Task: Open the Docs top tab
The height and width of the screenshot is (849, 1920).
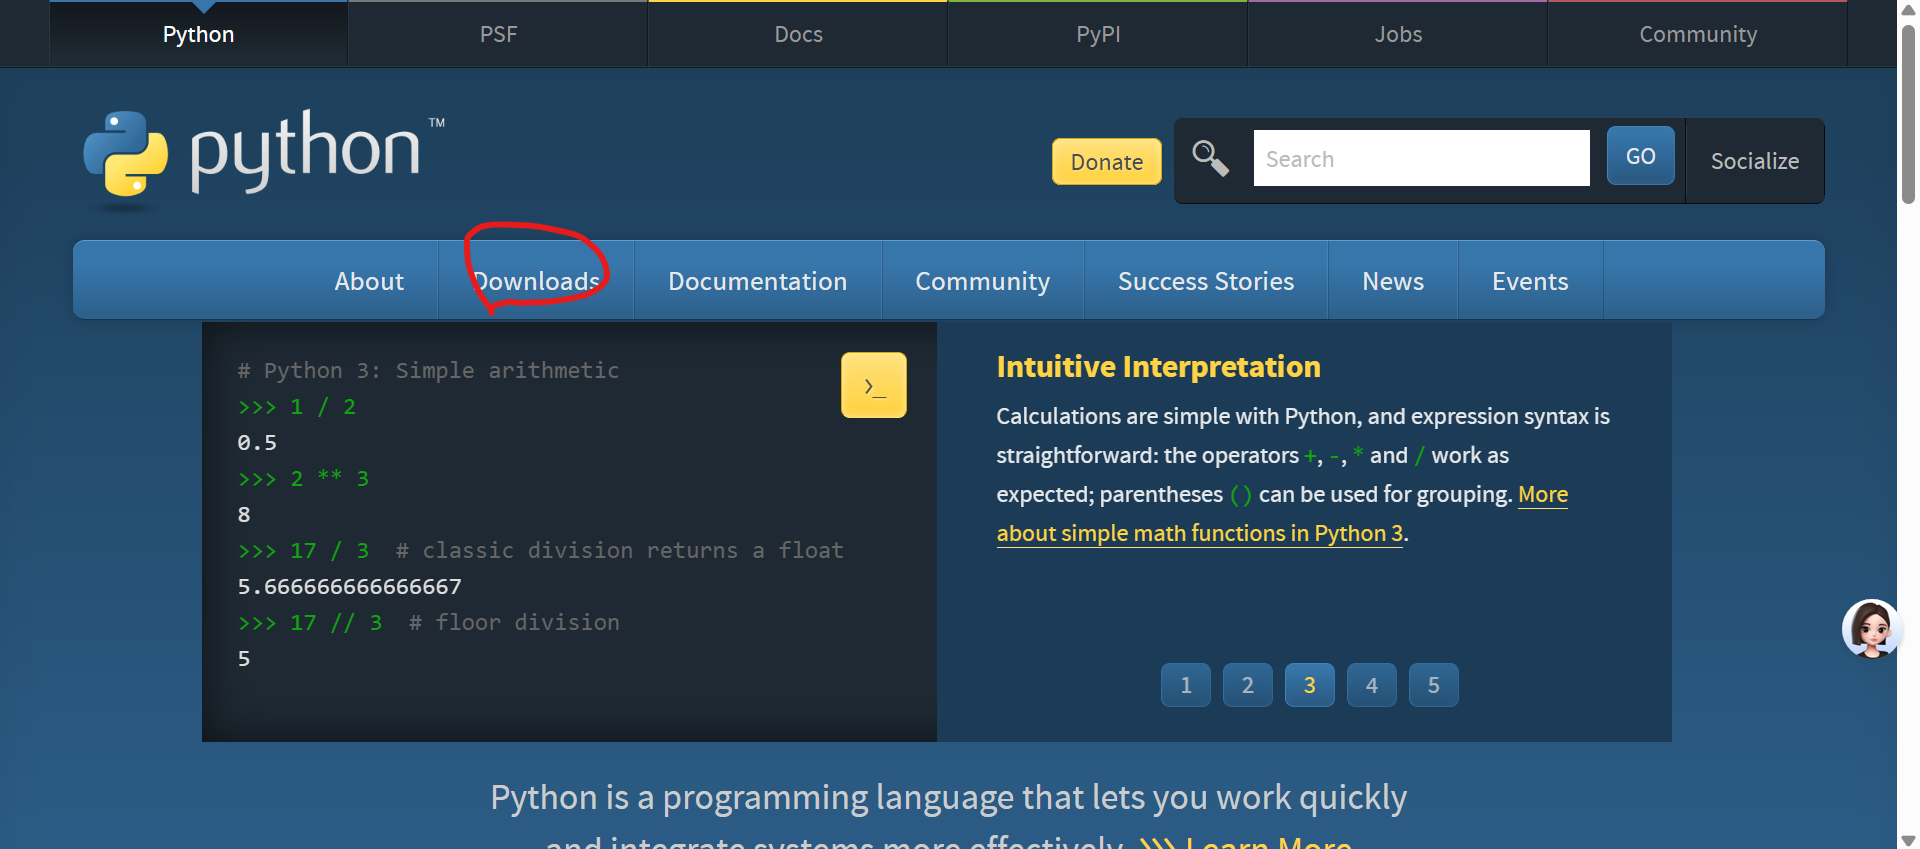Action: tap(798, 34)
